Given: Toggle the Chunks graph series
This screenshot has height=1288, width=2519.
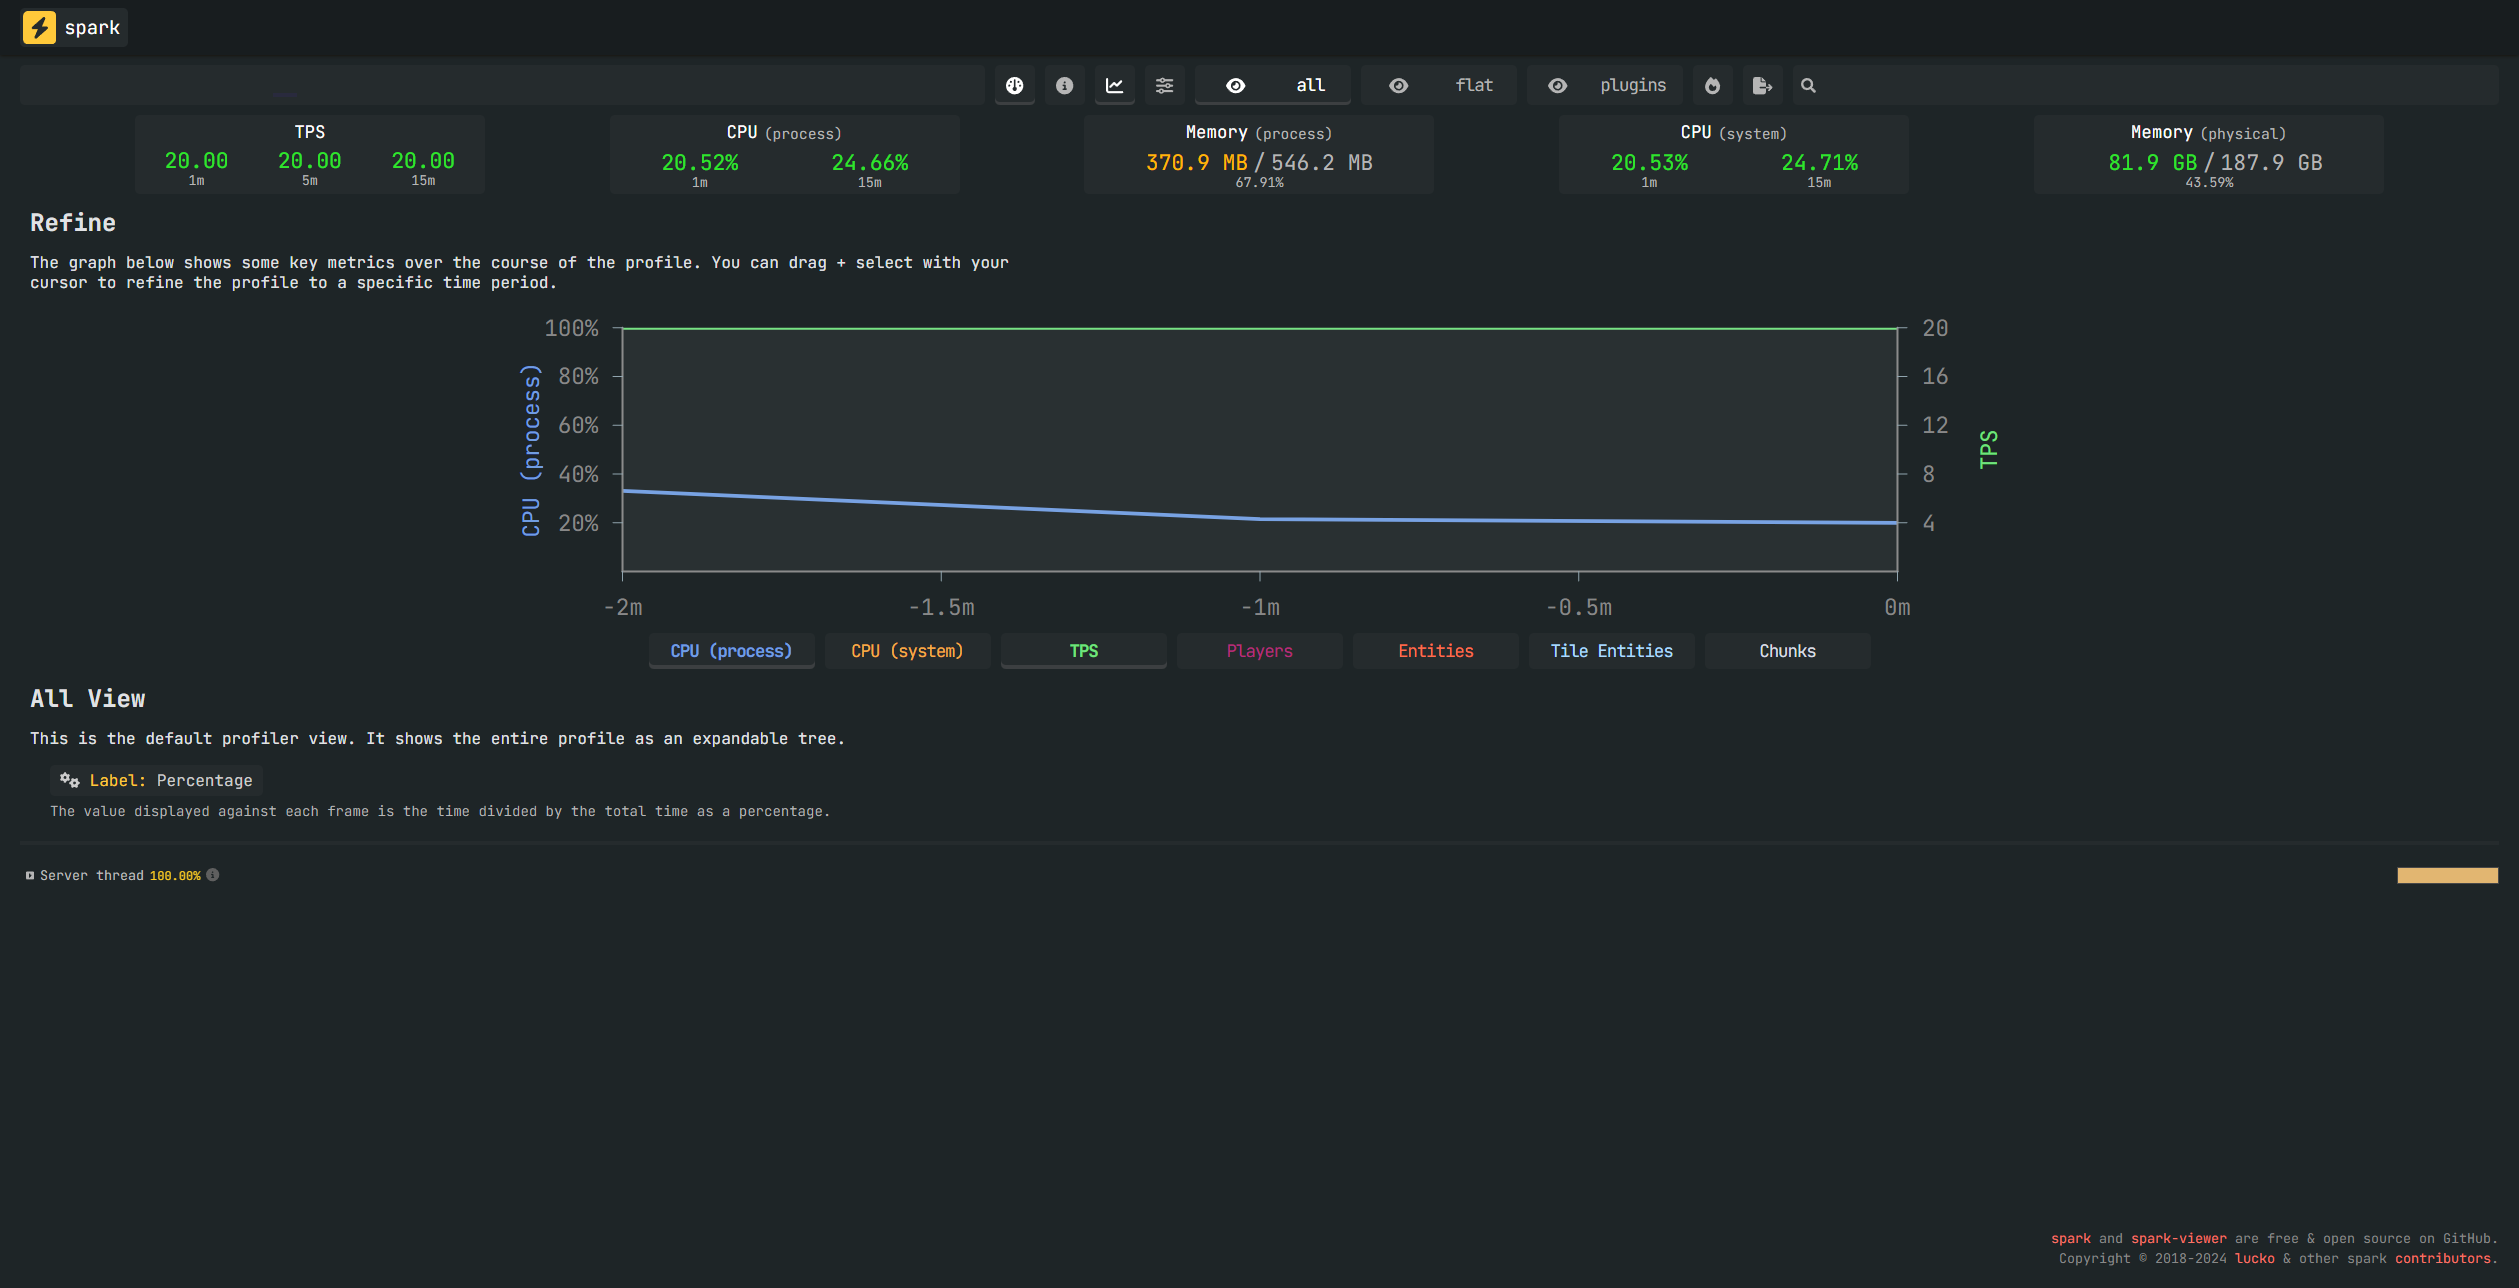Looking at the screenshot, I should click(x=1787, y=651).
